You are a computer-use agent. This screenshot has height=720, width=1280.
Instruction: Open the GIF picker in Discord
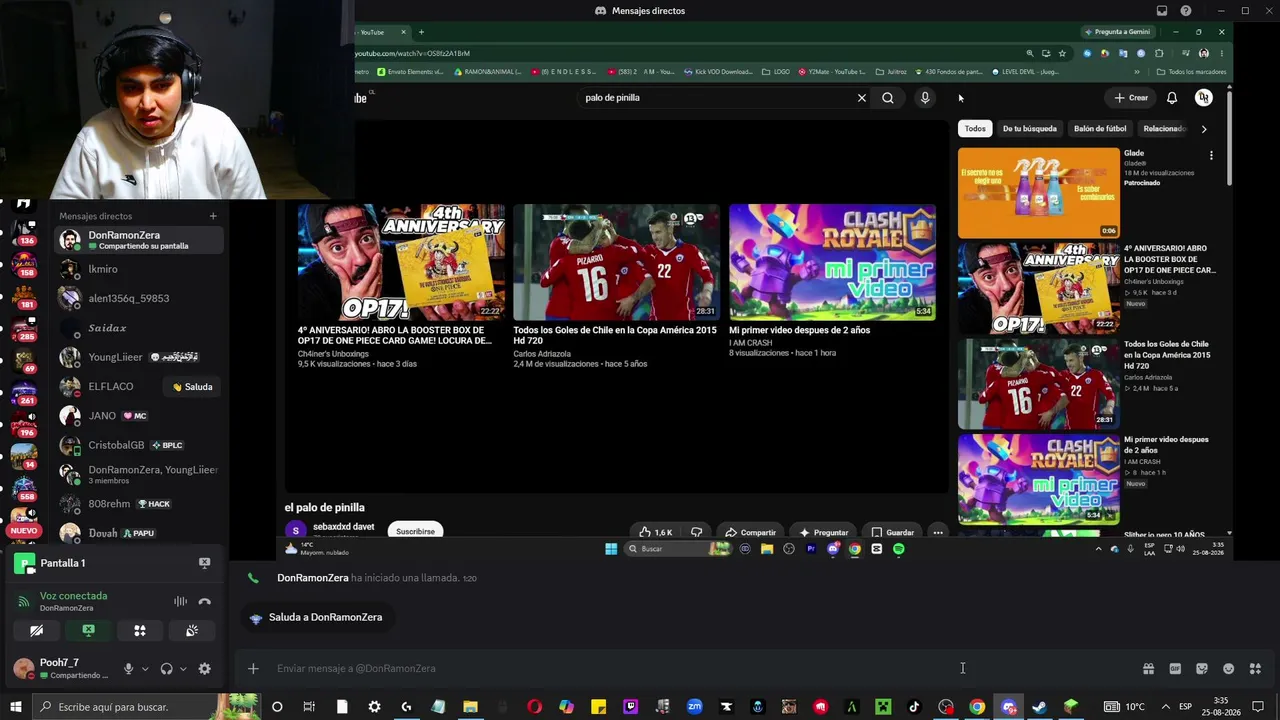(x=1175, y=669)
